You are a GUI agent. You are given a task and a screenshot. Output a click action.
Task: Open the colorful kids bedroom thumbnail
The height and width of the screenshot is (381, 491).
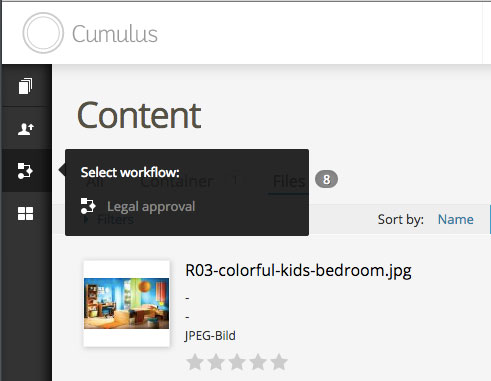(x=126, y=303)
